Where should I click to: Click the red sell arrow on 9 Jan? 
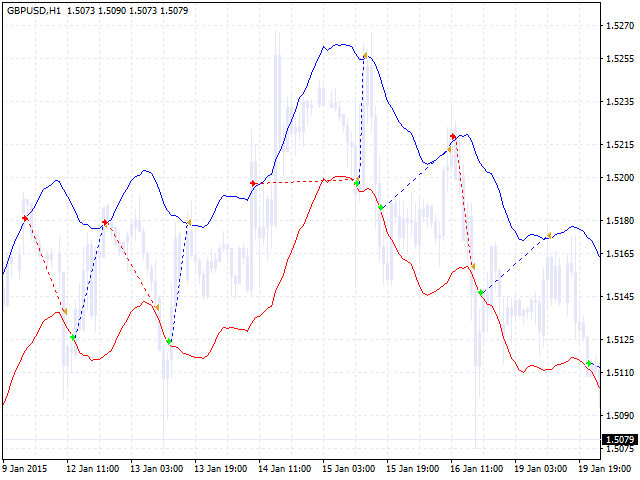[25, 218]
